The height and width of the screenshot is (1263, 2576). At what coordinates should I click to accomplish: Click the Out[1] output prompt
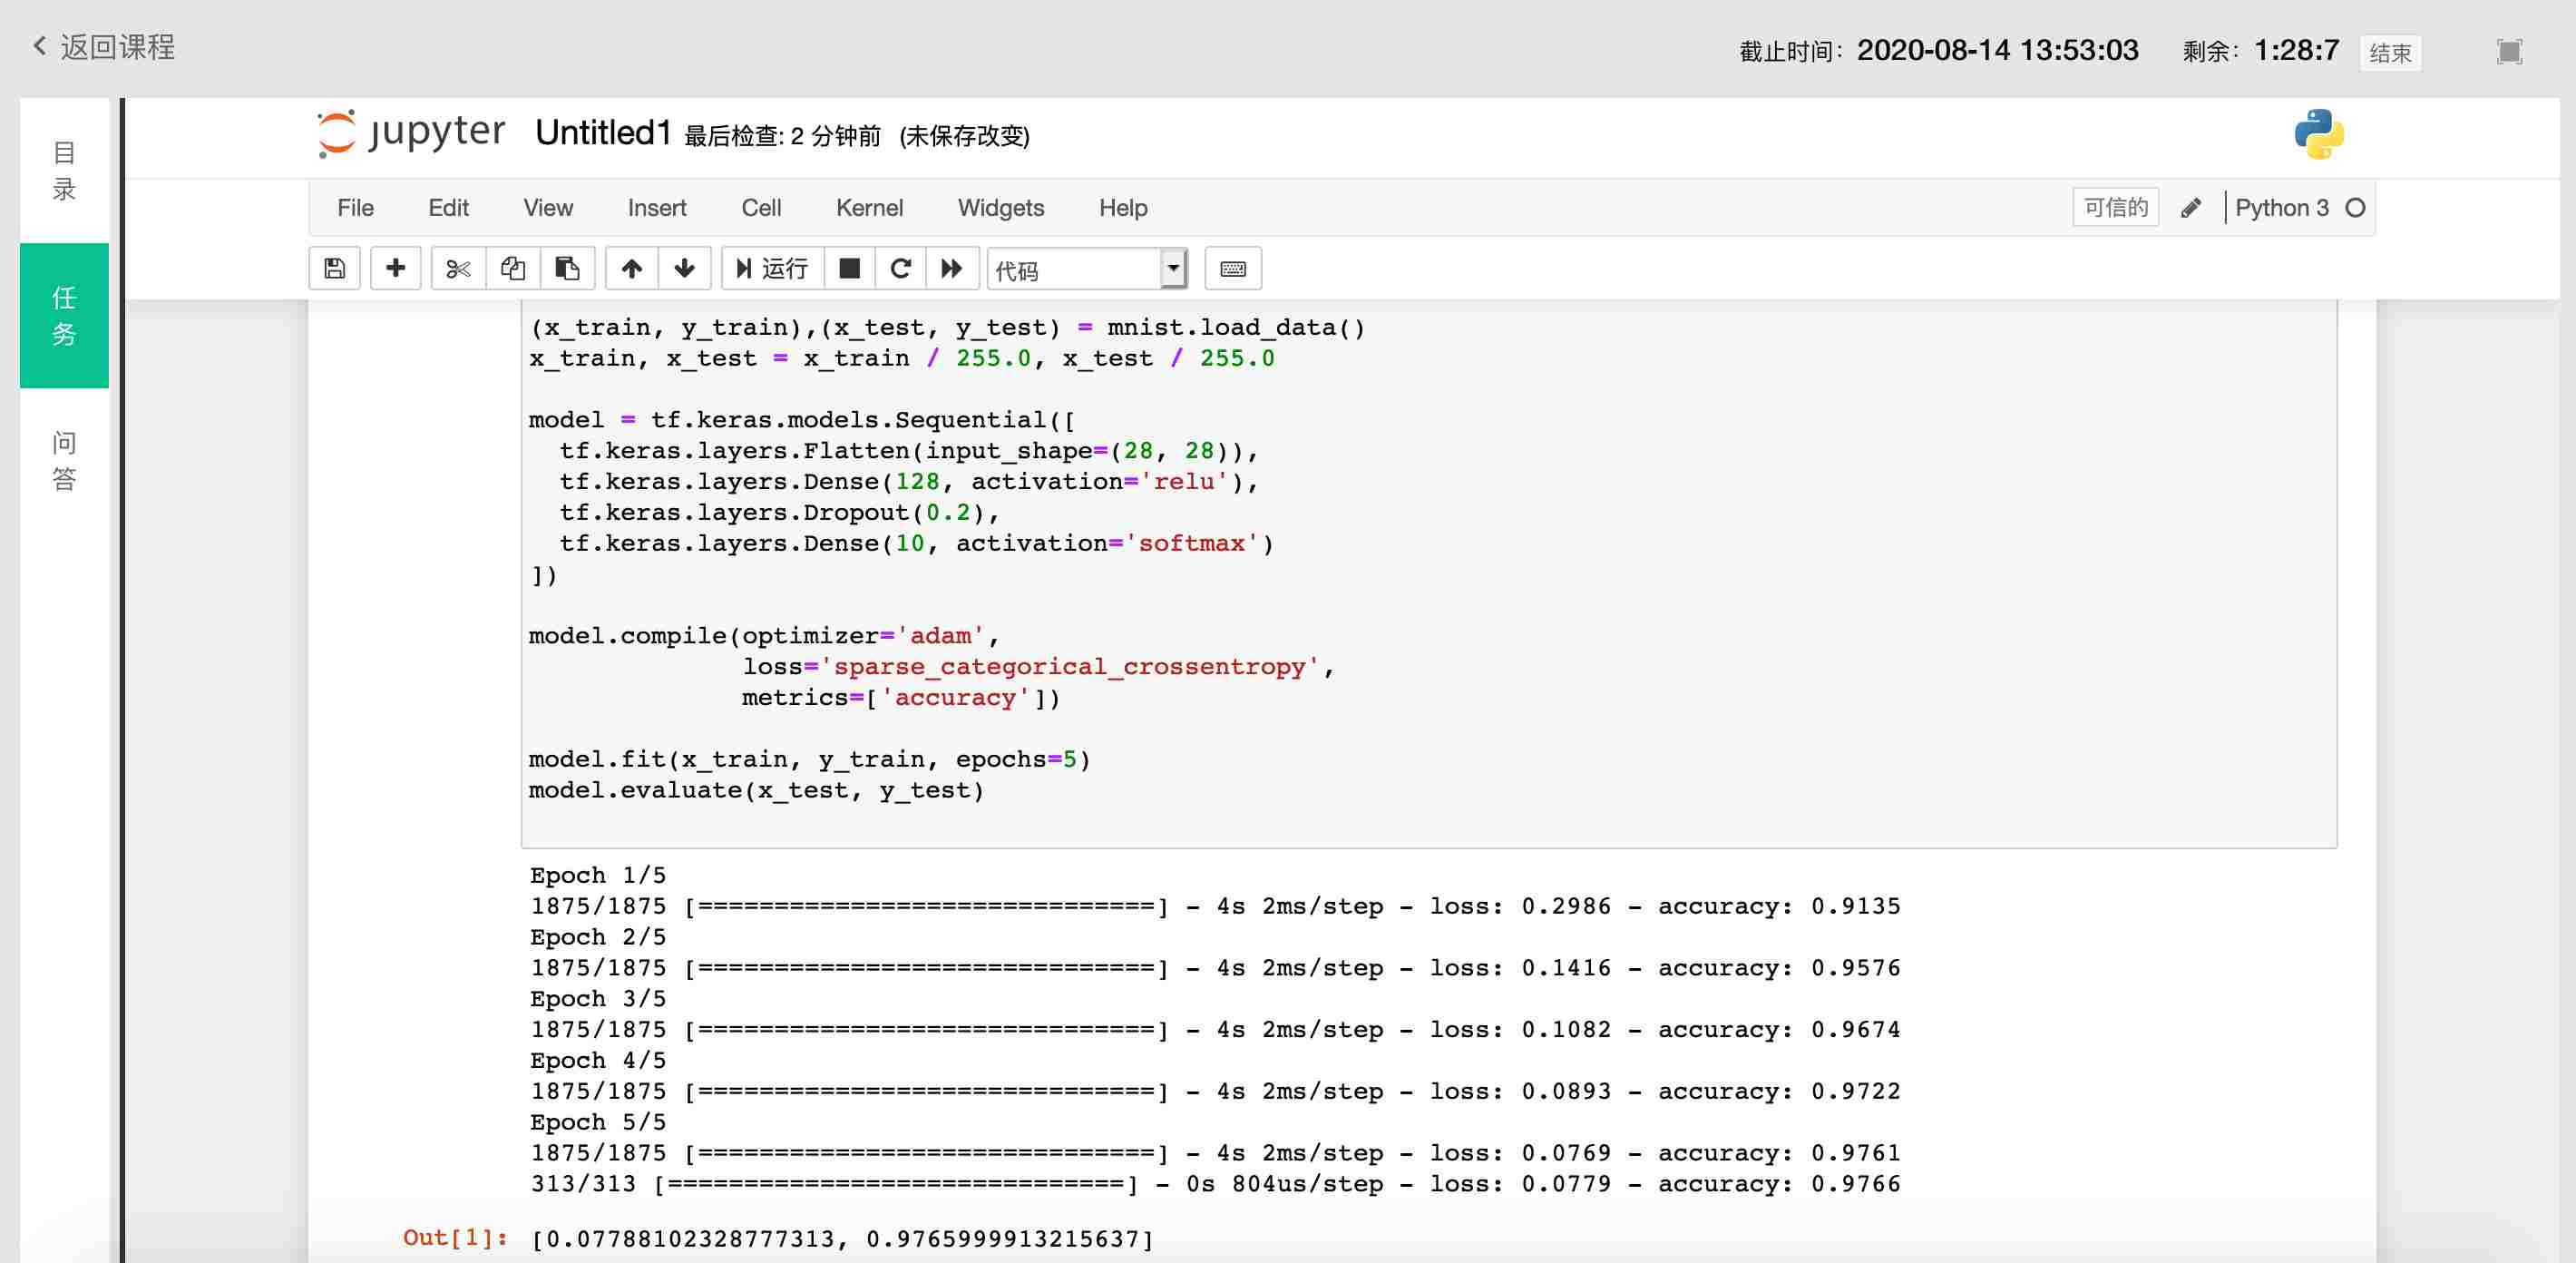[455, 1238]
